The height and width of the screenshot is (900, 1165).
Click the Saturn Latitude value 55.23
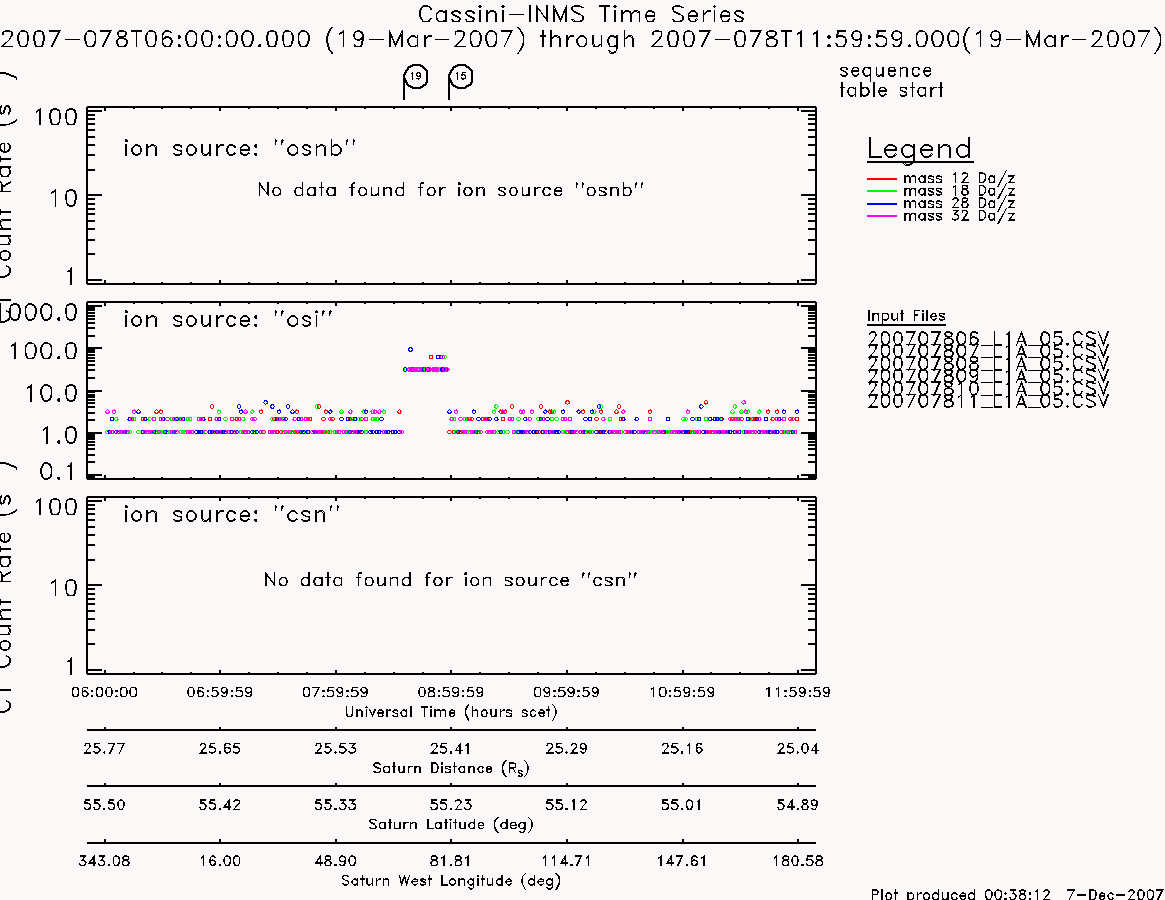tap(450, 805)
